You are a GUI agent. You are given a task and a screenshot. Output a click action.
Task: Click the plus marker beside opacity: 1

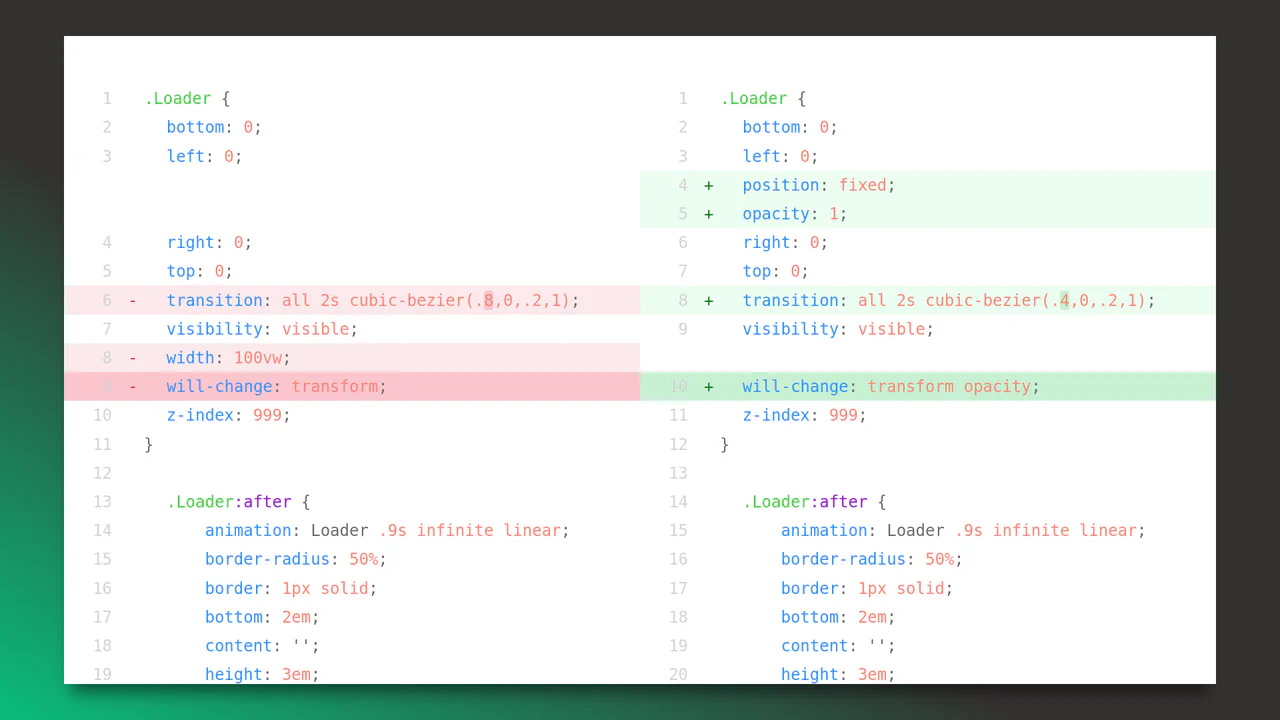click(x=708, y=214)
